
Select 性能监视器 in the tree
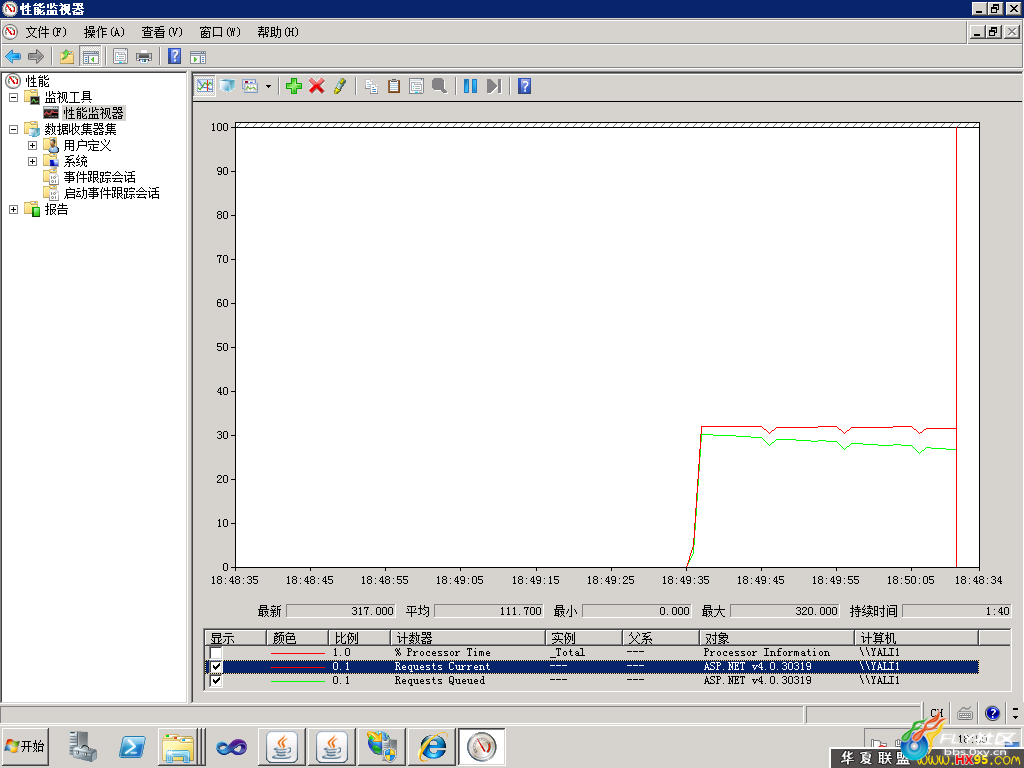pos(93,113)
